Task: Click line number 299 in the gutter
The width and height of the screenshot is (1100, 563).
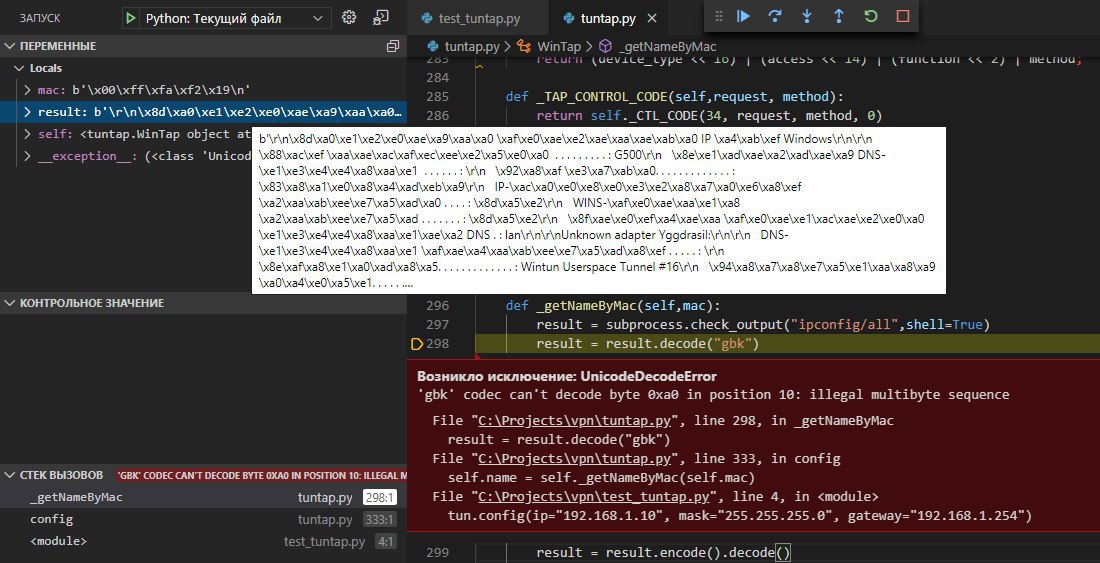Action: click(437, 552)
